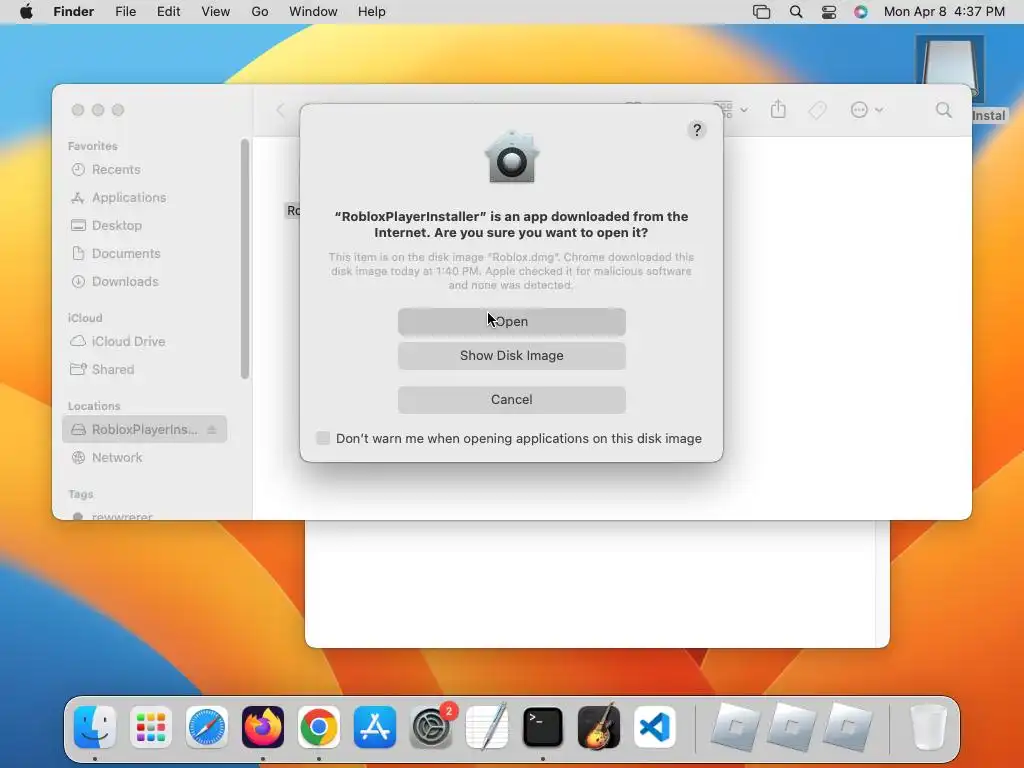Eject the RobloxPlayerInstaller disk image
This screenshot has height=768, width=1024.
coord(212,430)
